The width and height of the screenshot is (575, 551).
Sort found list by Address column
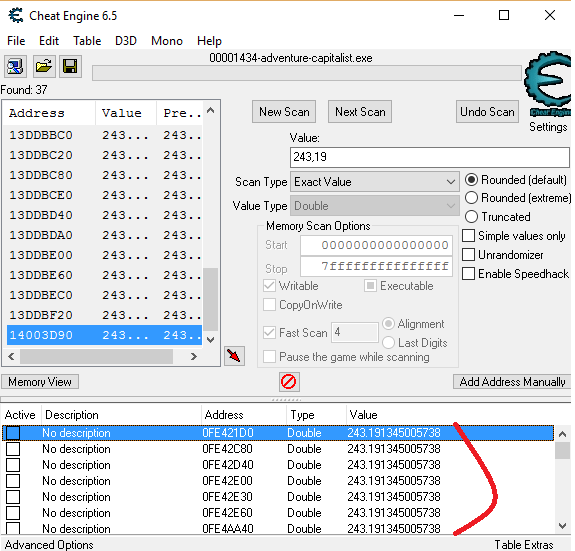coord(50,113)
